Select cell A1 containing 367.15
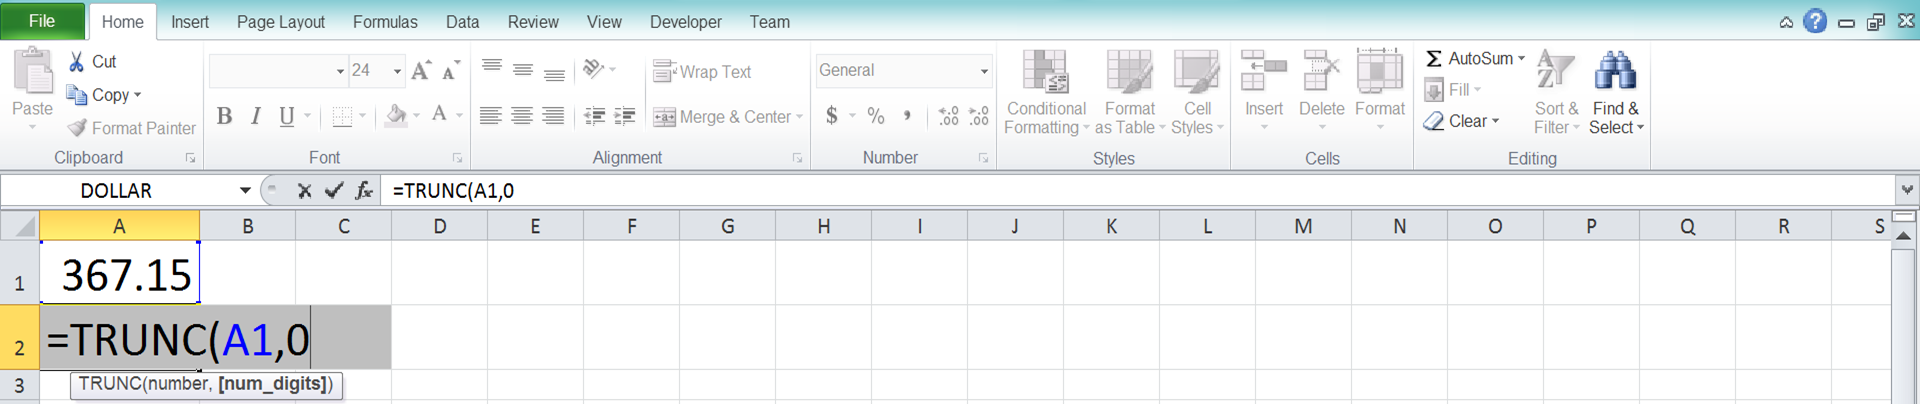The image size is (1920, 404). point(119,272)
